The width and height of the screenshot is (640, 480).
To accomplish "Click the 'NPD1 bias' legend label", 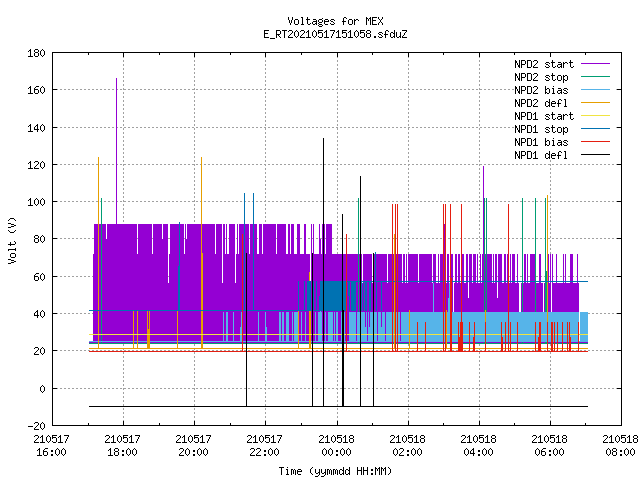I will point(541,142).
